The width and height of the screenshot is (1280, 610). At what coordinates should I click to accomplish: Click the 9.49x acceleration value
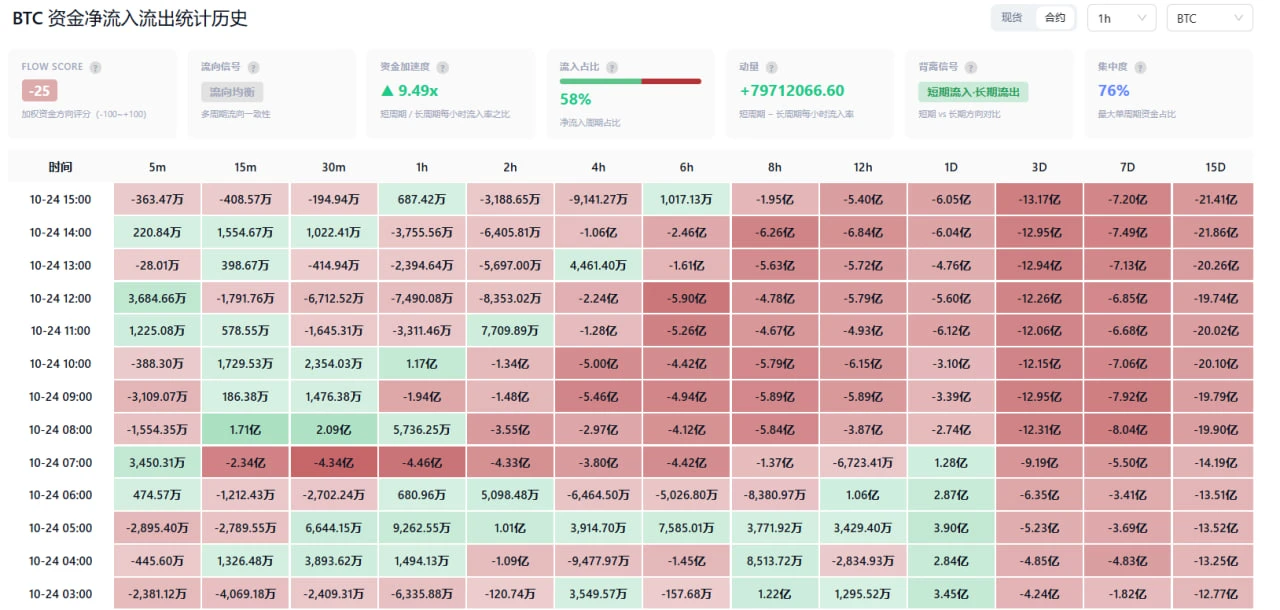(x=412, y=91)
